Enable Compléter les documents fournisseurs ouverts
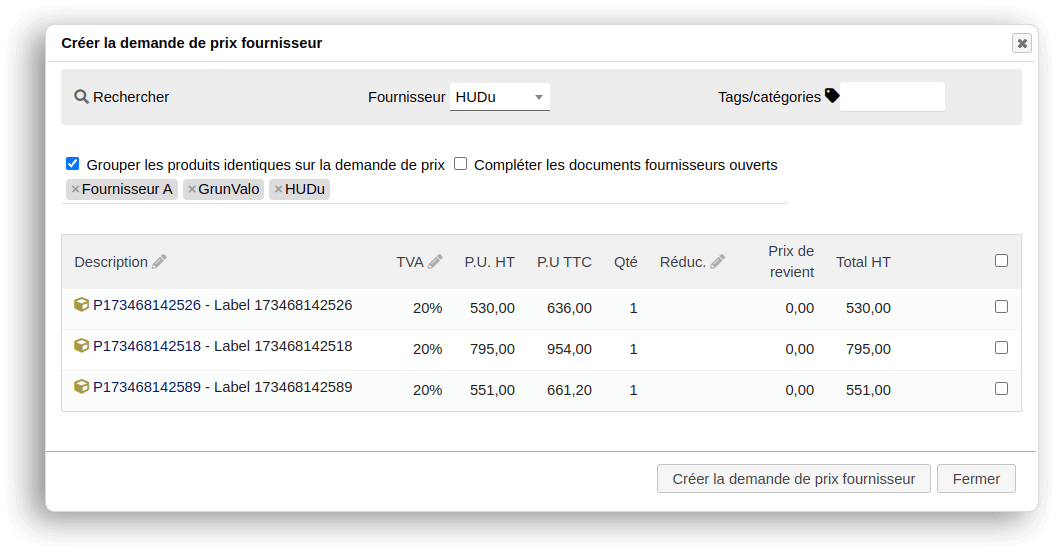This screenshot has width=1058, height=552. click(x=461, y=164)
